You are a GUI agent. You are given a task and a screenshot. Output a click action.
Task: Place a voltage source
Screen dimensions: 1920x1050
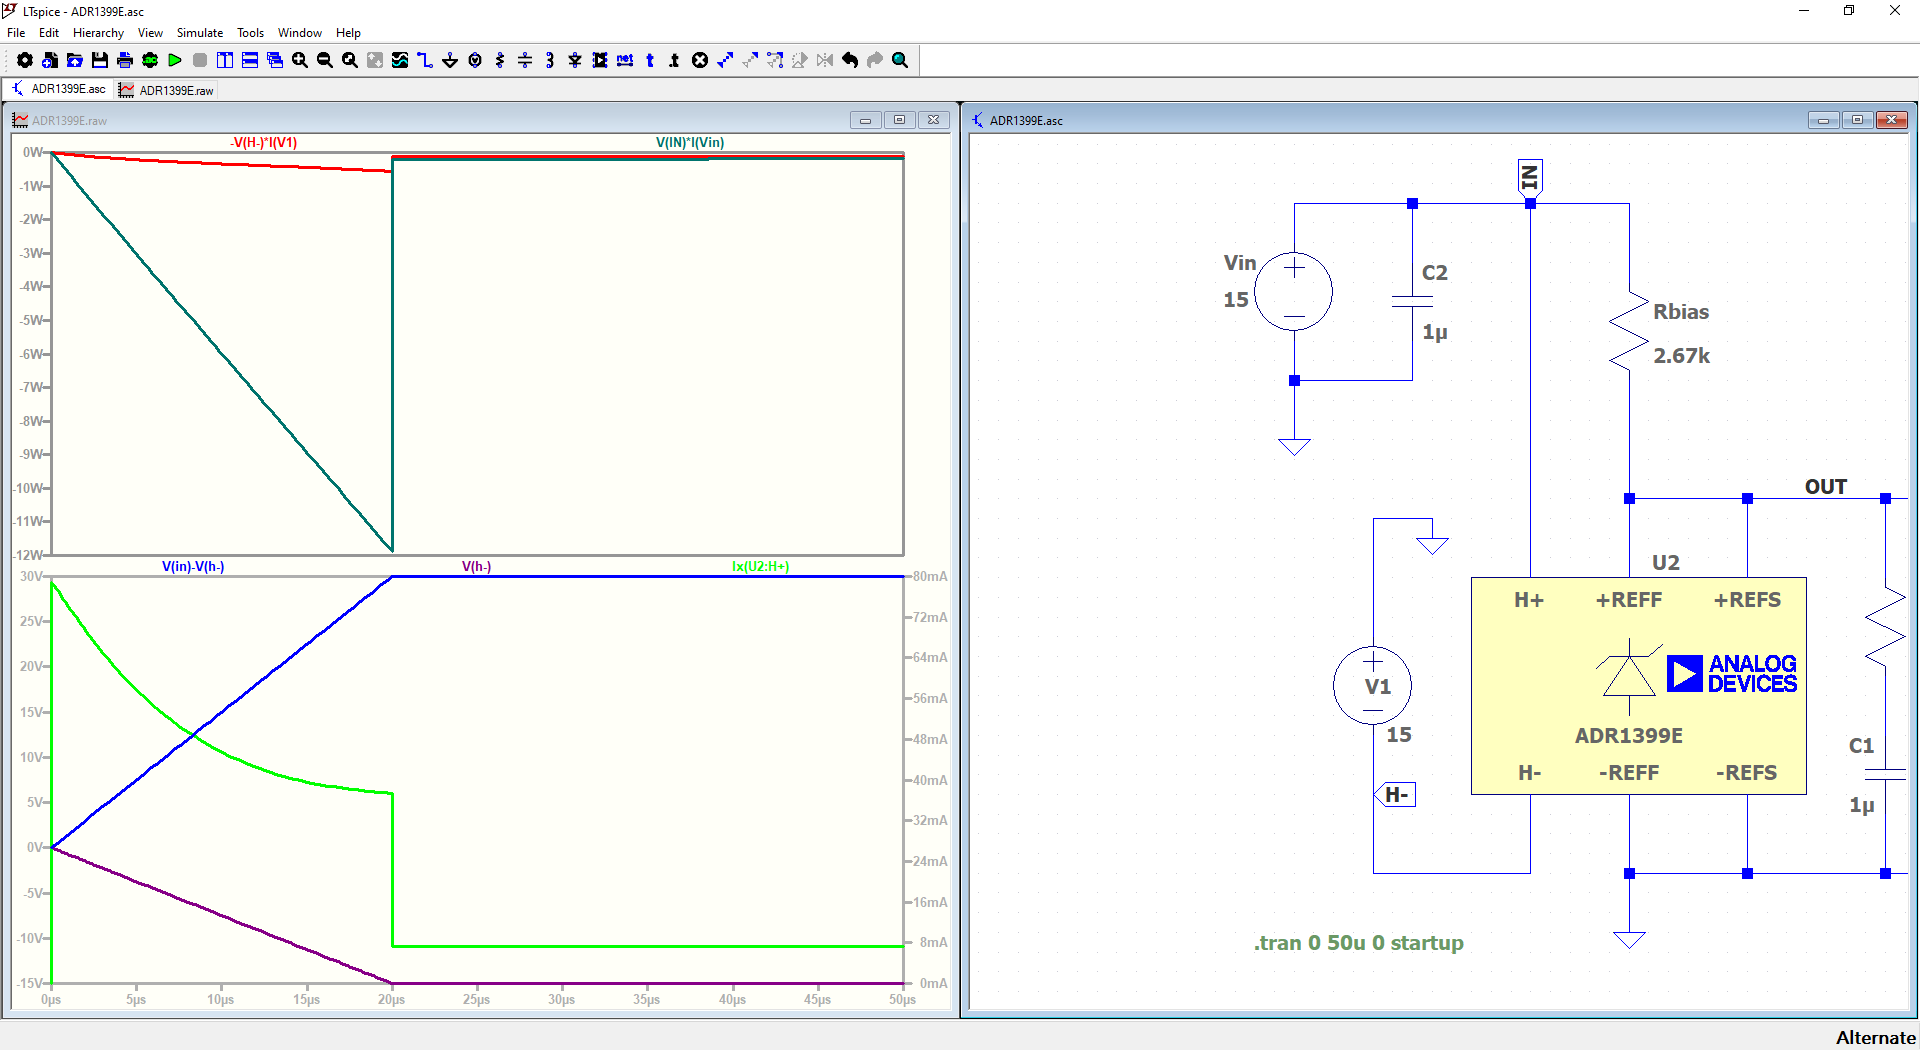(x=475, y=60)
